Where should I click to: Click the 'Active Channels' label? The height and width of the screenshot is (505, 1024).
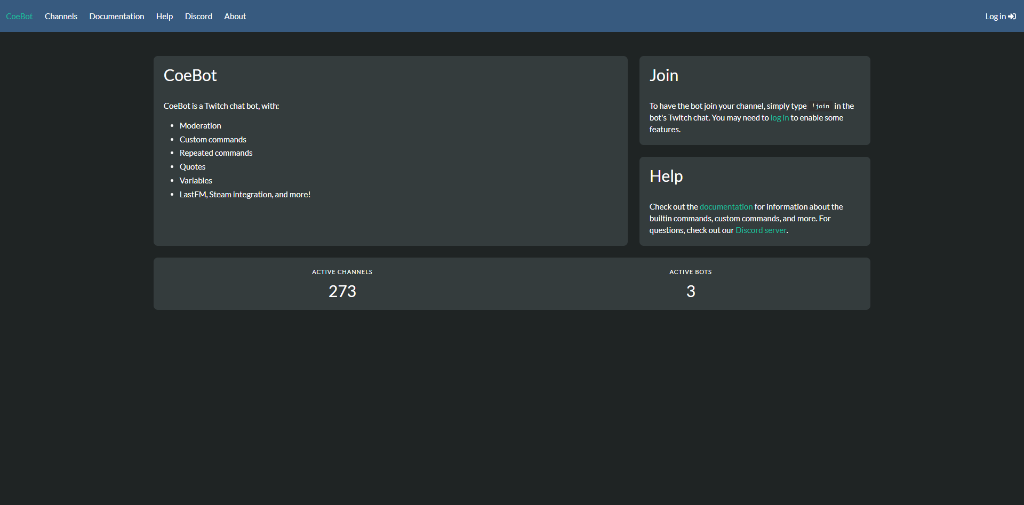342,272
